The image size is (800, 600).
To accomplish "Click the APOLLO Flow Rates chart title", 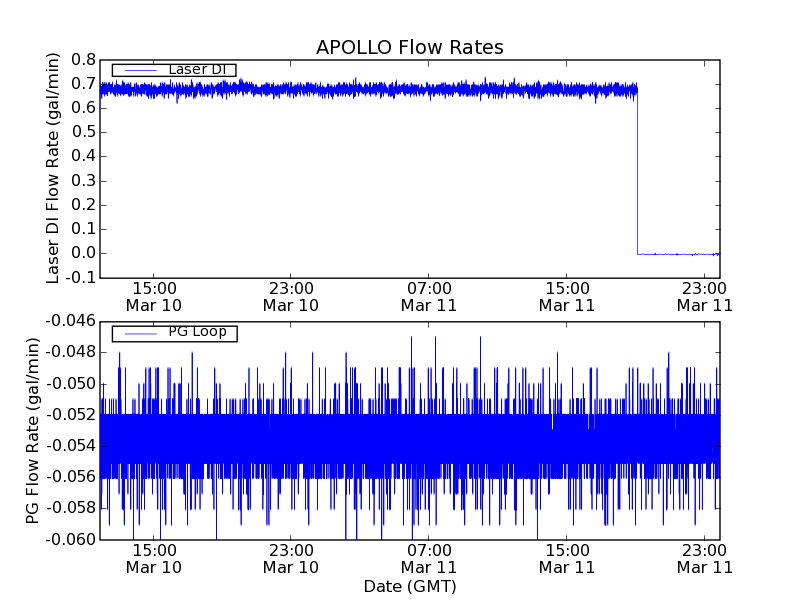I will coord(409,47).
